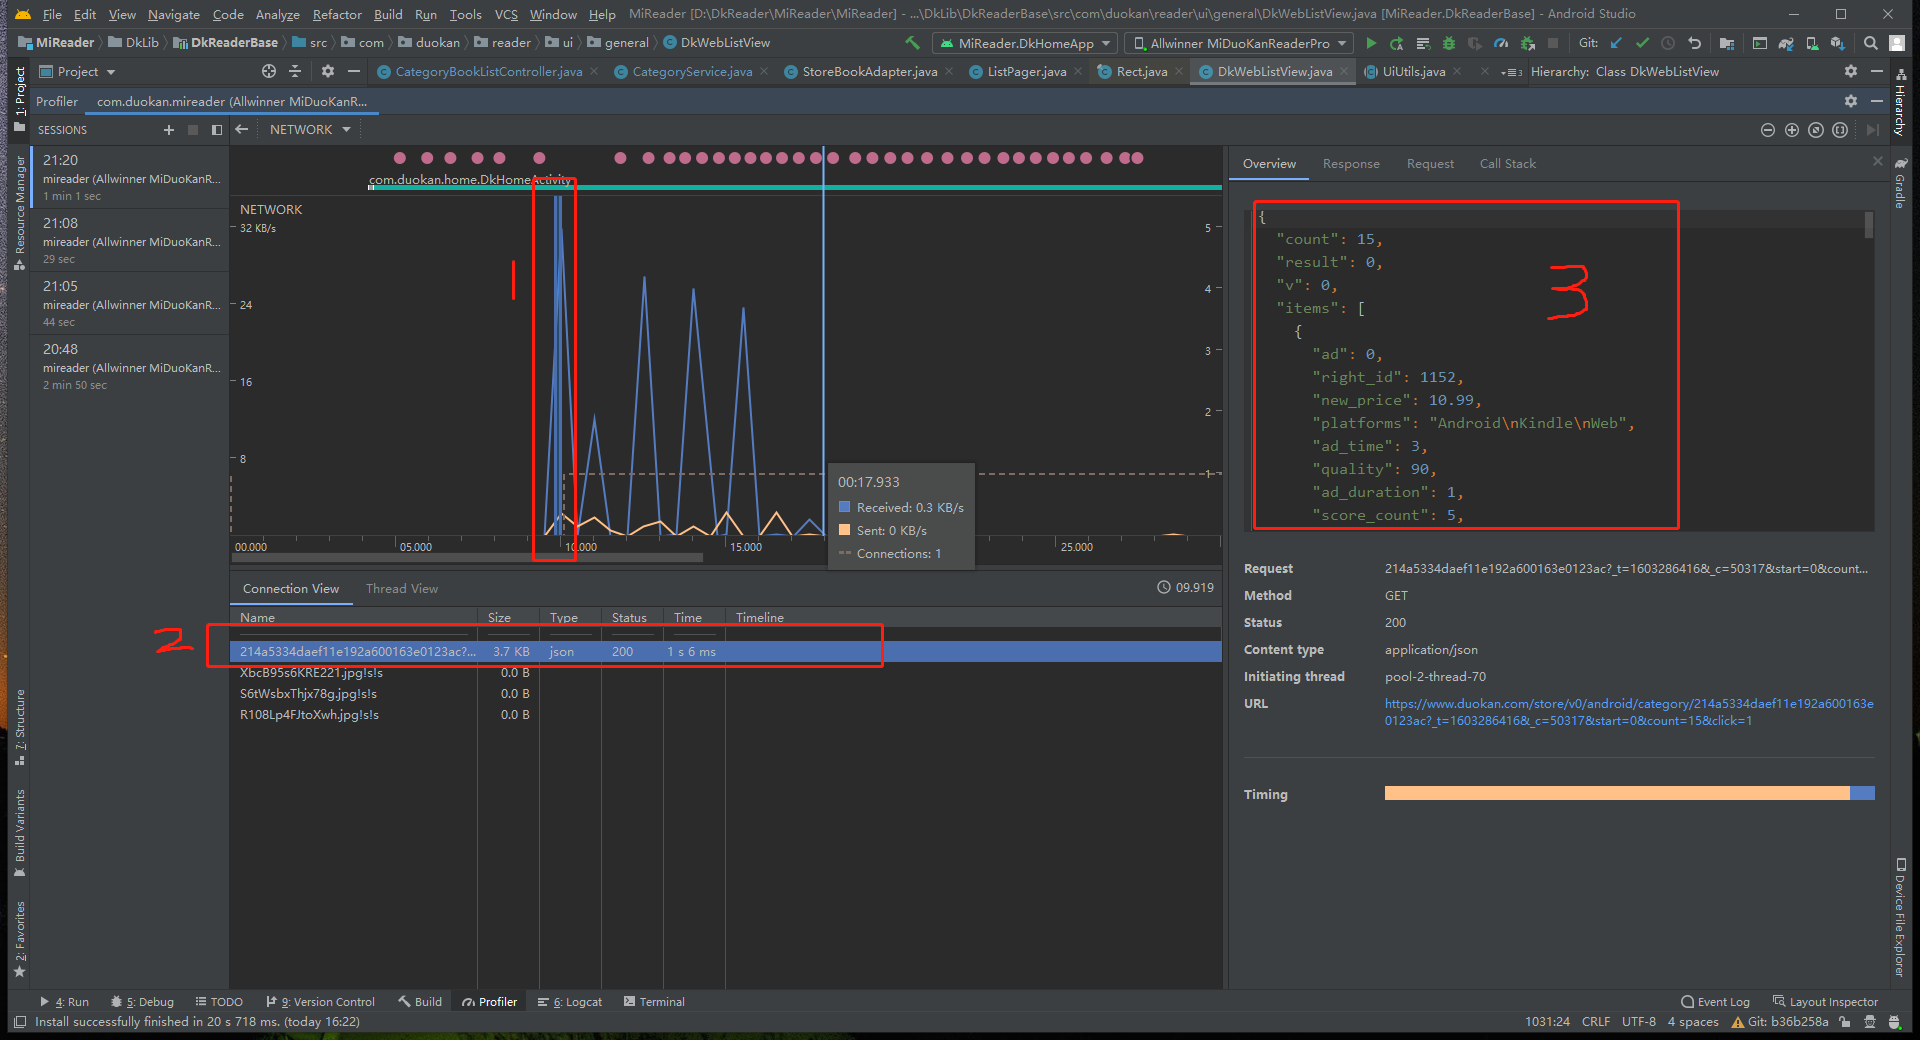1920x1040 pixels.
Task: Run the app with green play icon
Action: [x=1371, y=43]
